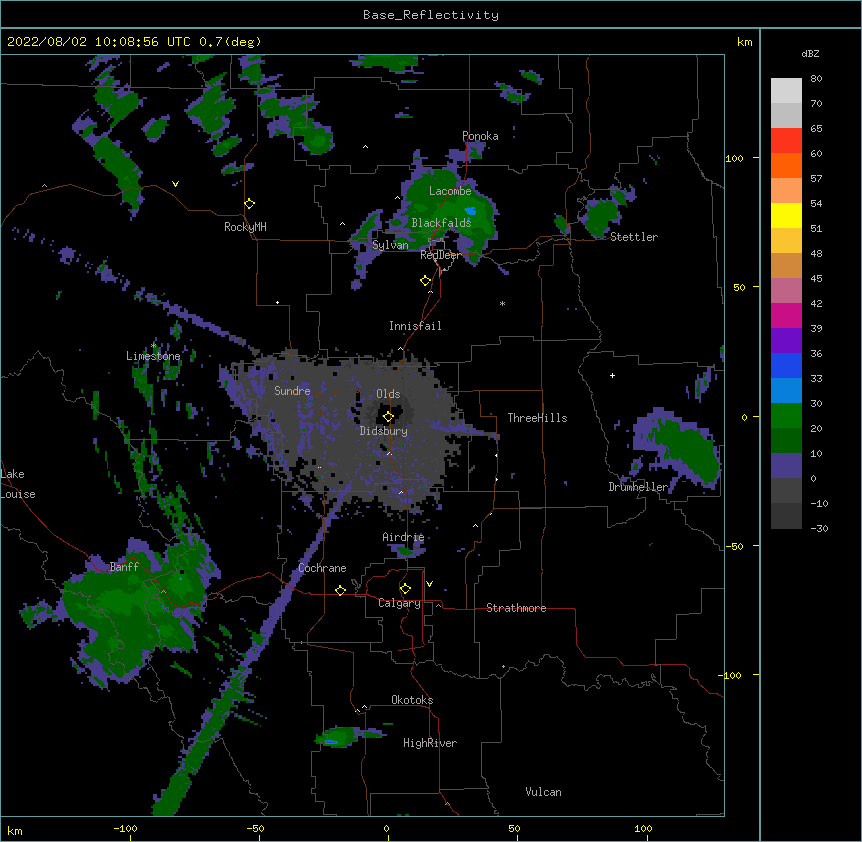Click the Stettler city label
Viewport: 862px width, 842px height.
[x=634, y=237]
